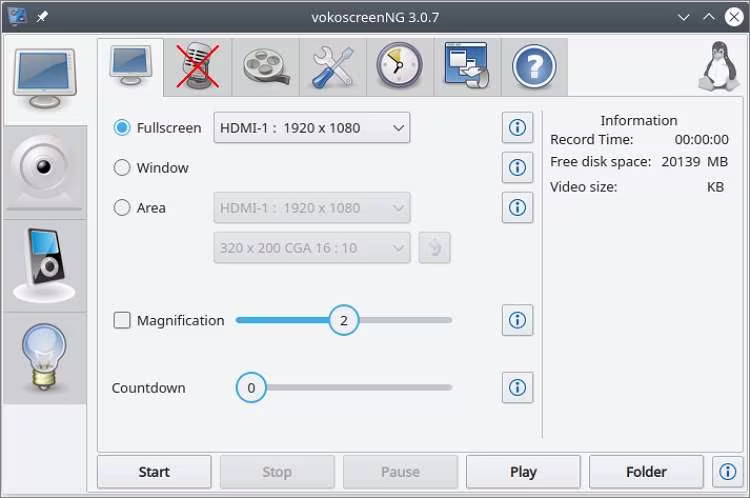Click the Pause button

[x=400, y=472]
